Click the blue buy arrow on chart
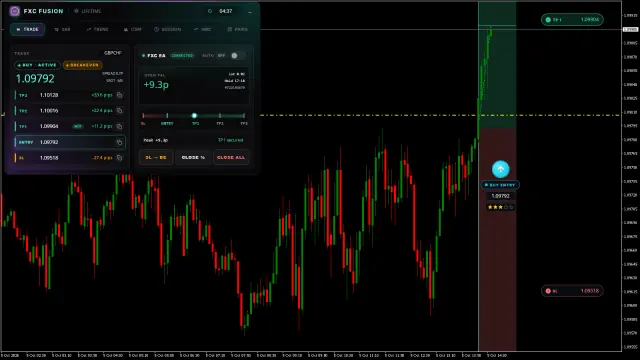This screenshot has height=360, width=640. click(500, 169)
